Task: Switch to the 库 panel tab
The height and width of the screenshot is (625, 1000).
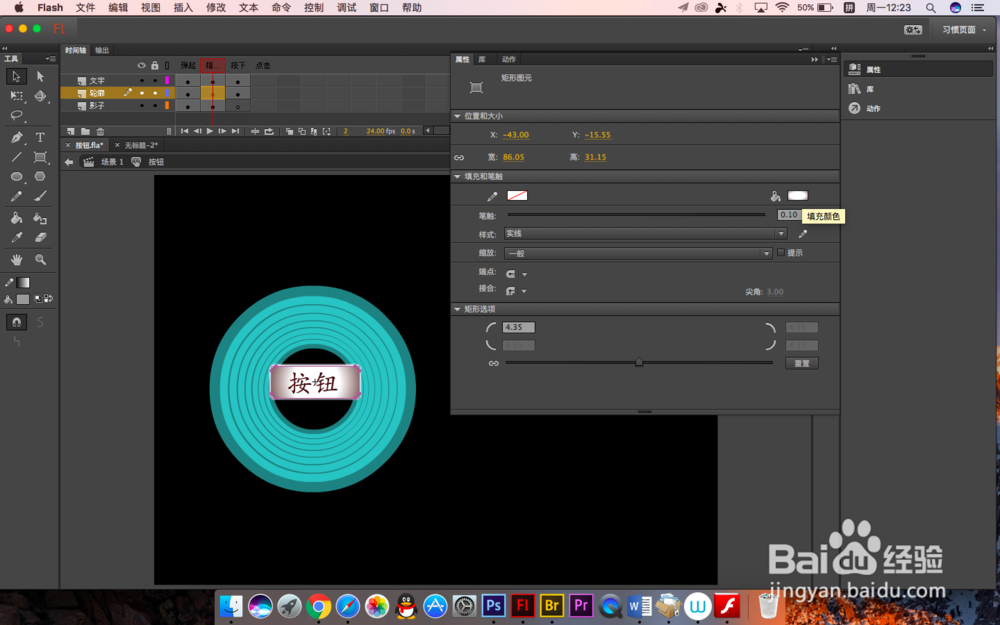Action: [481, 58]
